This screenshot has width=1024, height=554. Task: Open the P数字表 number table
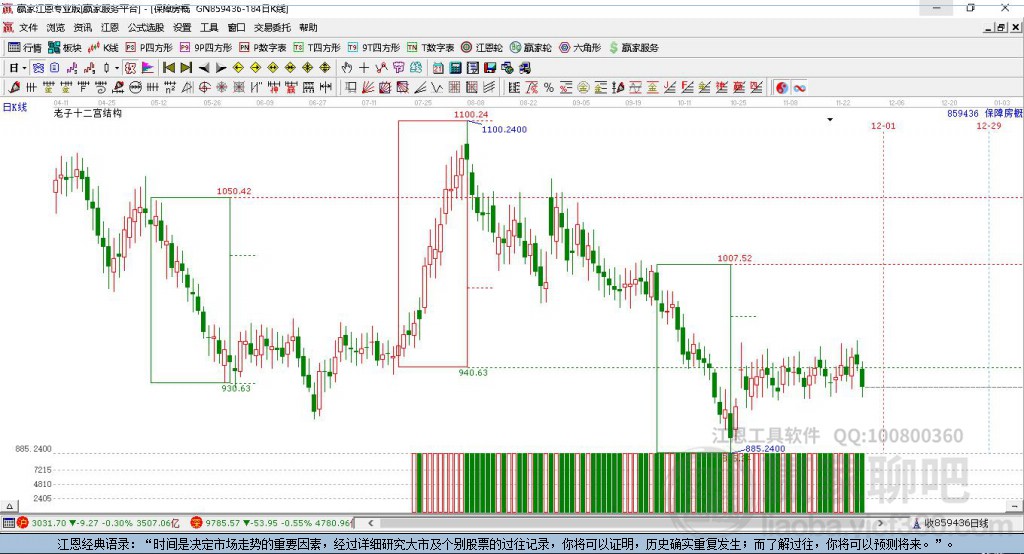263,48
